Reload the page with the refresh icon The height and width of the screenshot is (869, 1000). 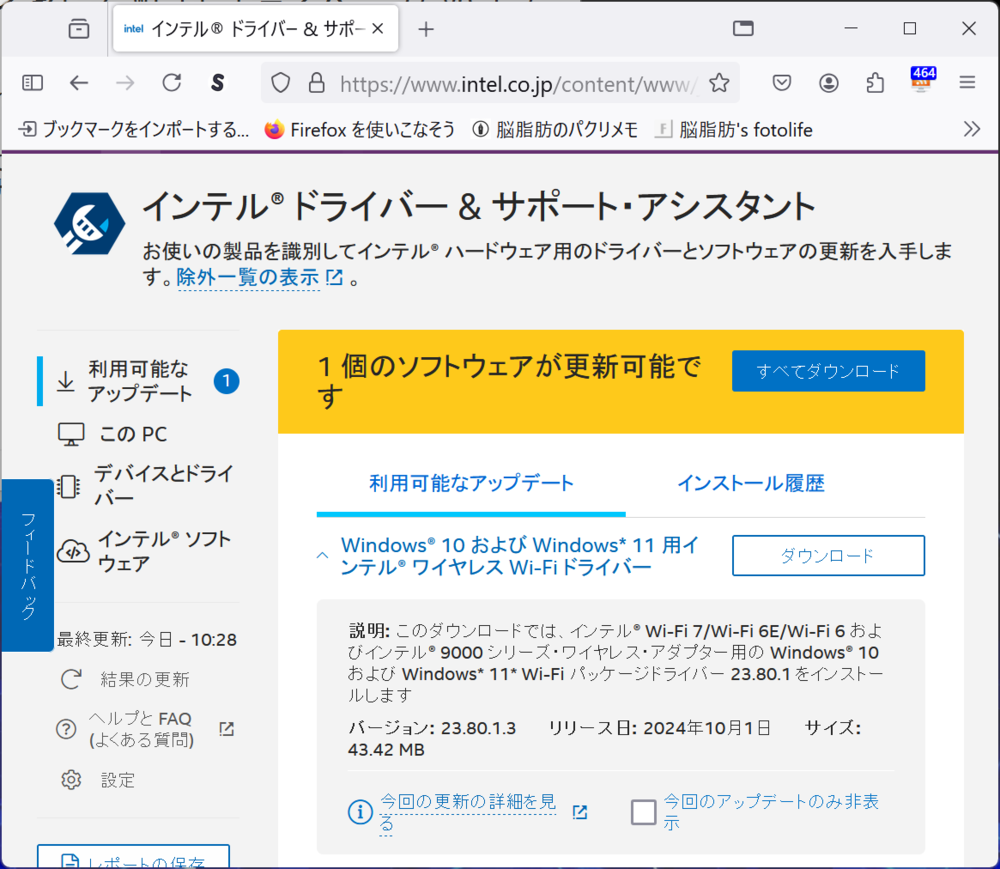coord(172,83)
